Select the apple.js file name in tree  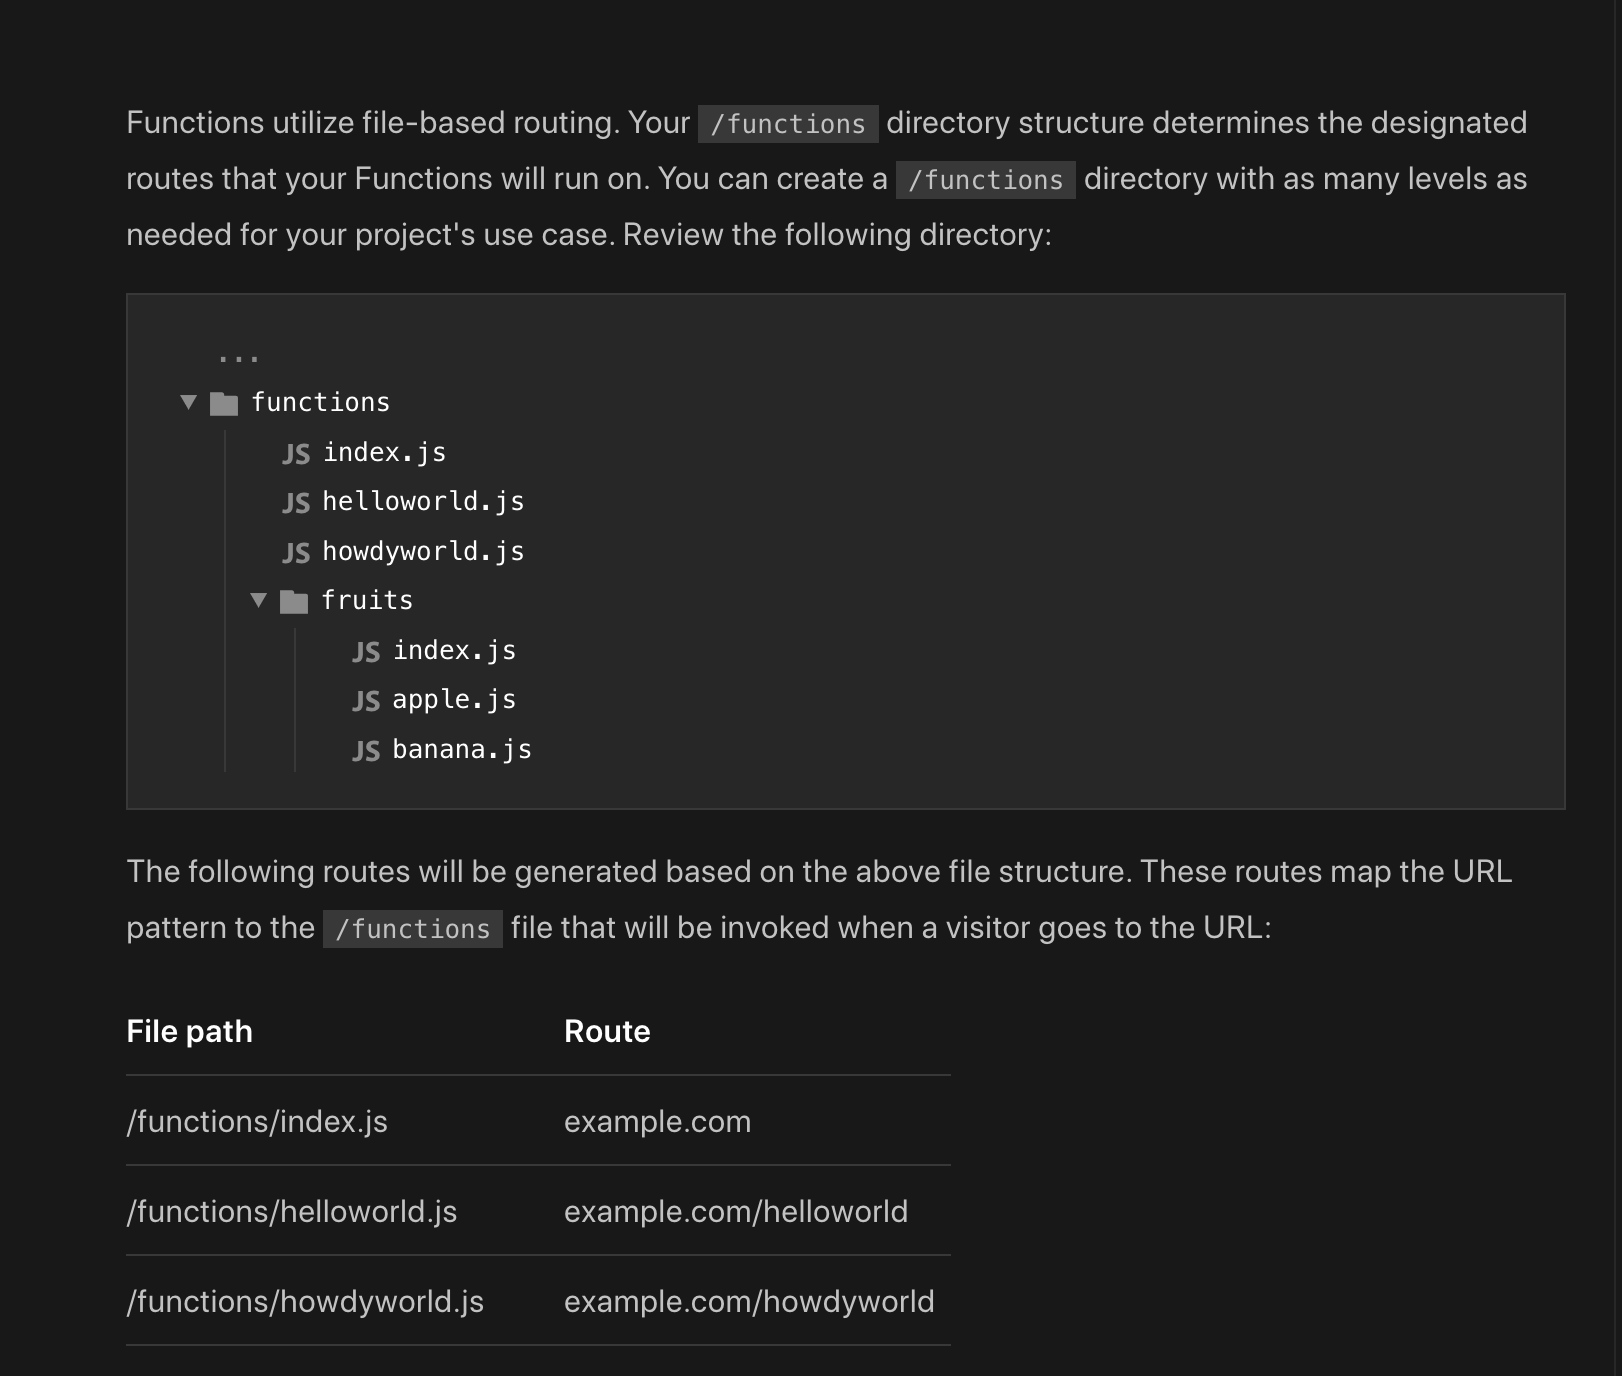click(454, 699)
